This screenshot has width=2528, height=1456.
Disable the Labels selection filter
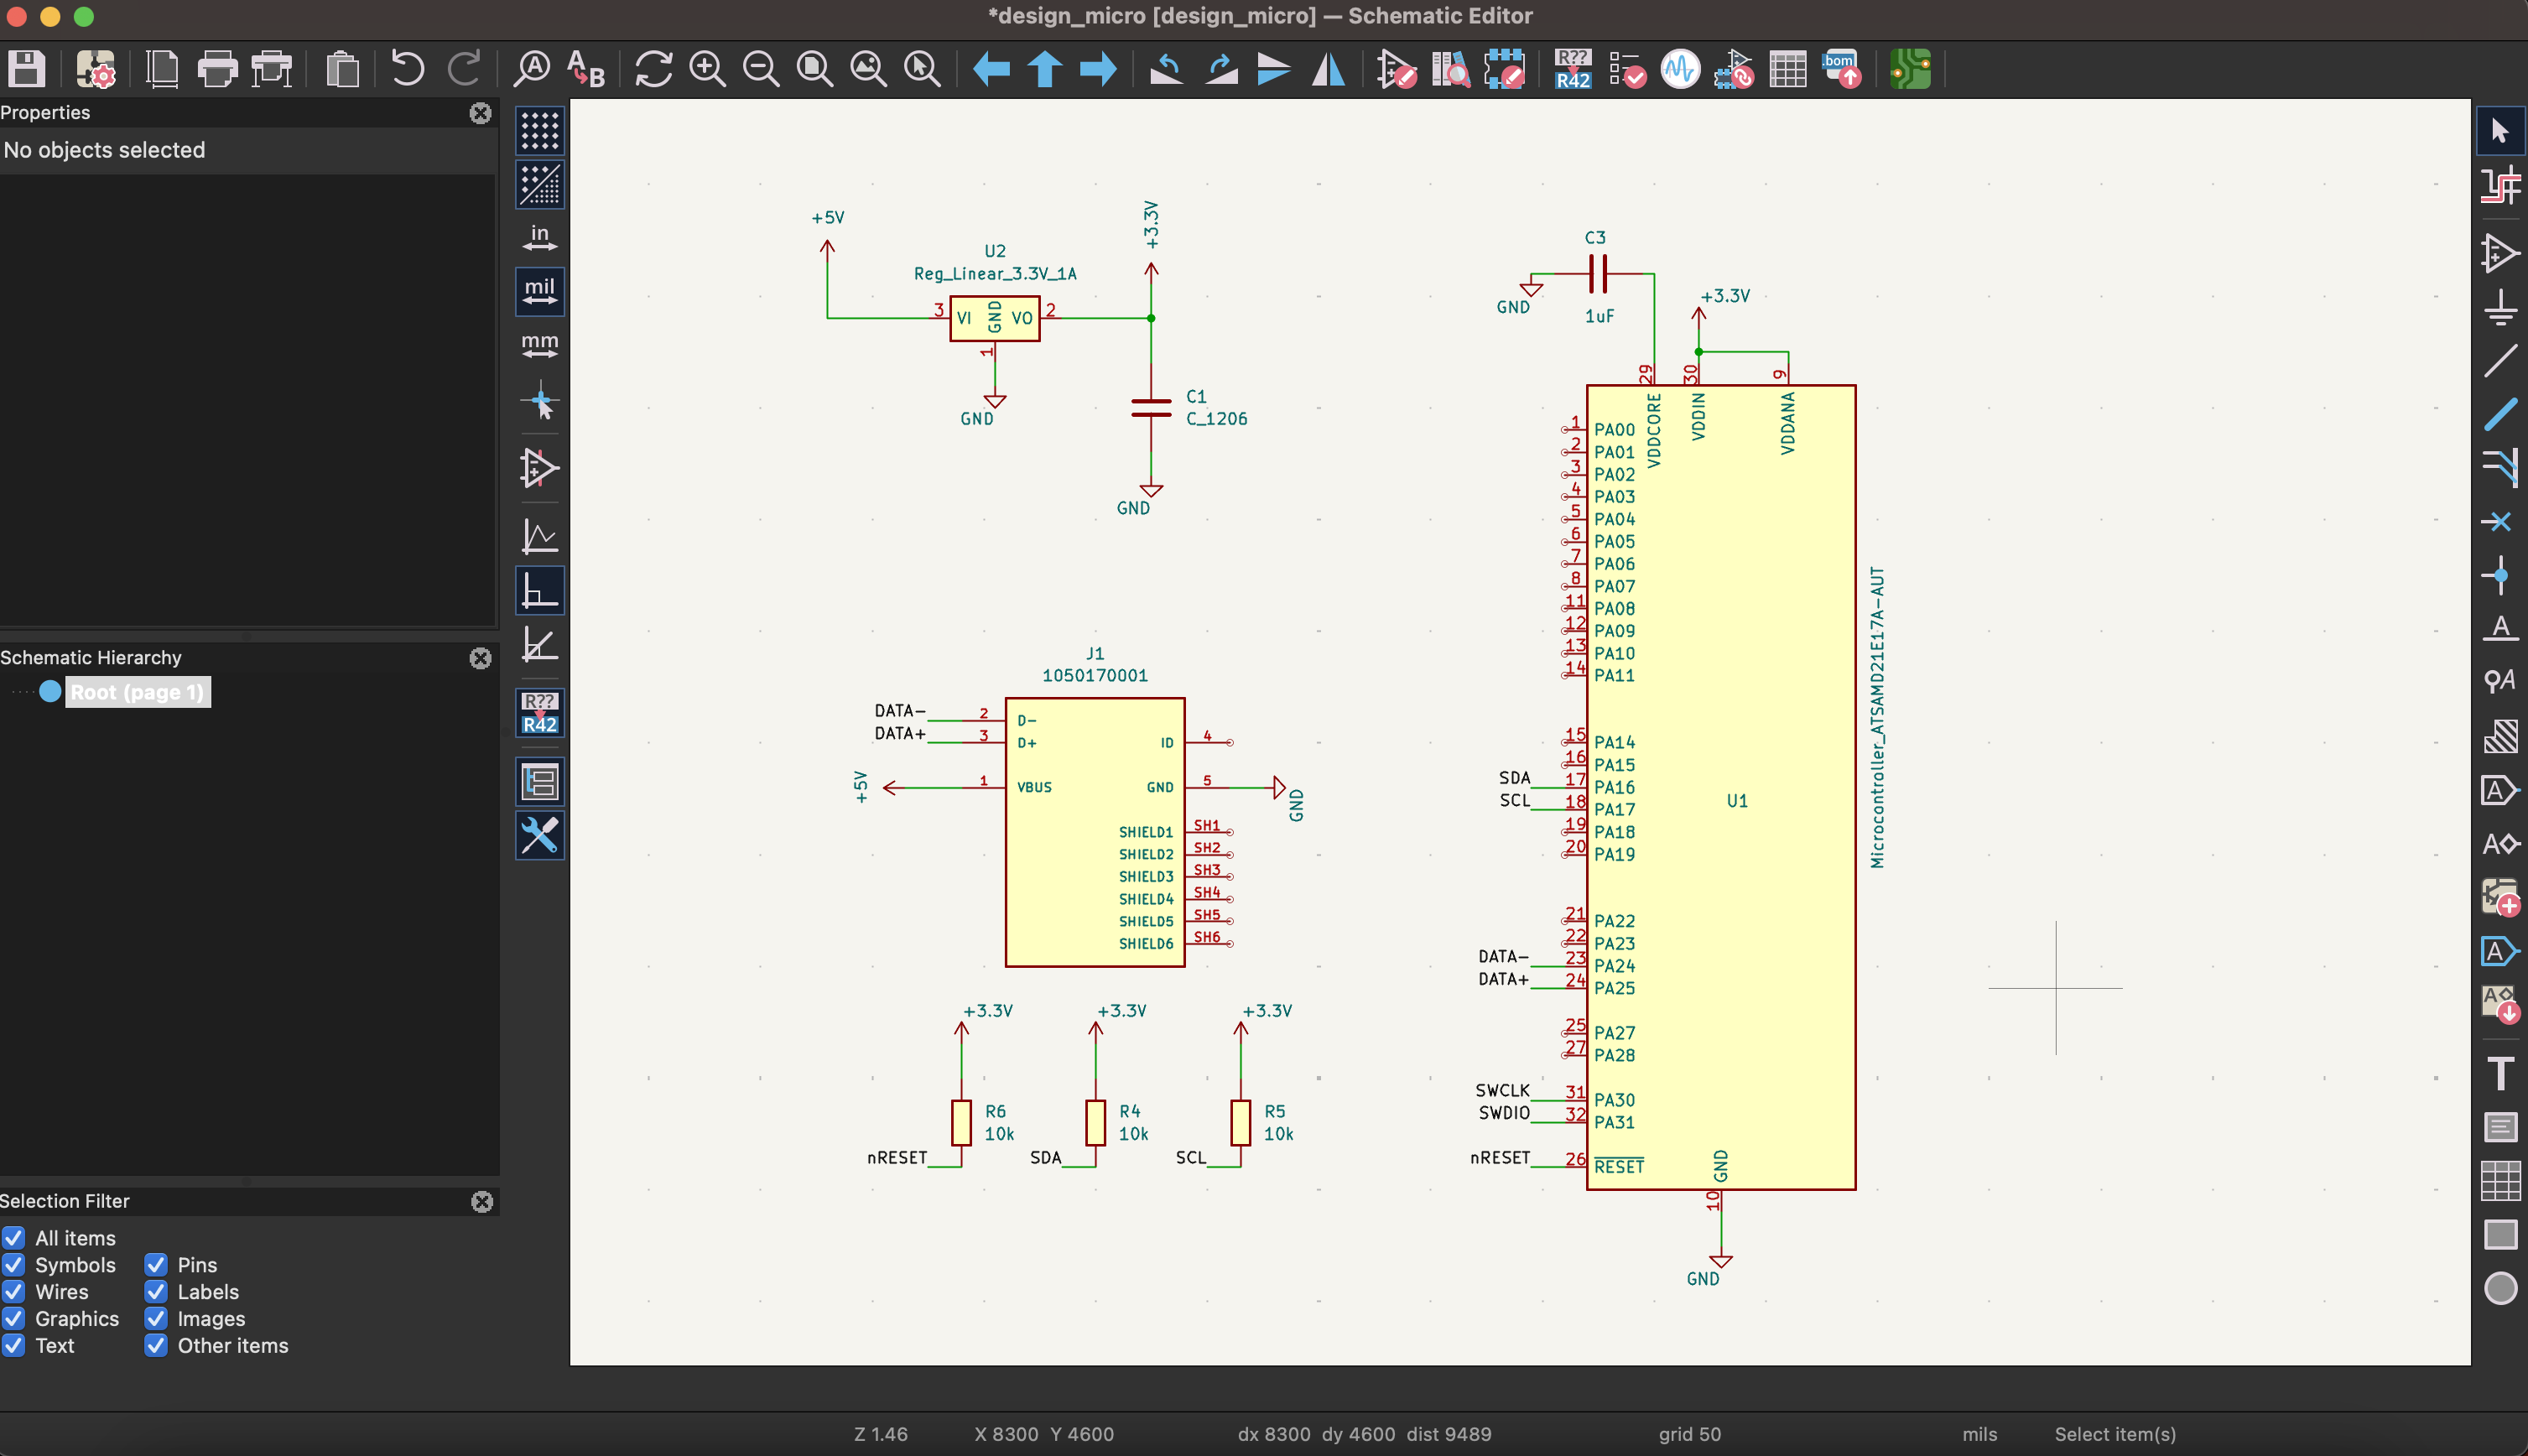(156, 1292)
